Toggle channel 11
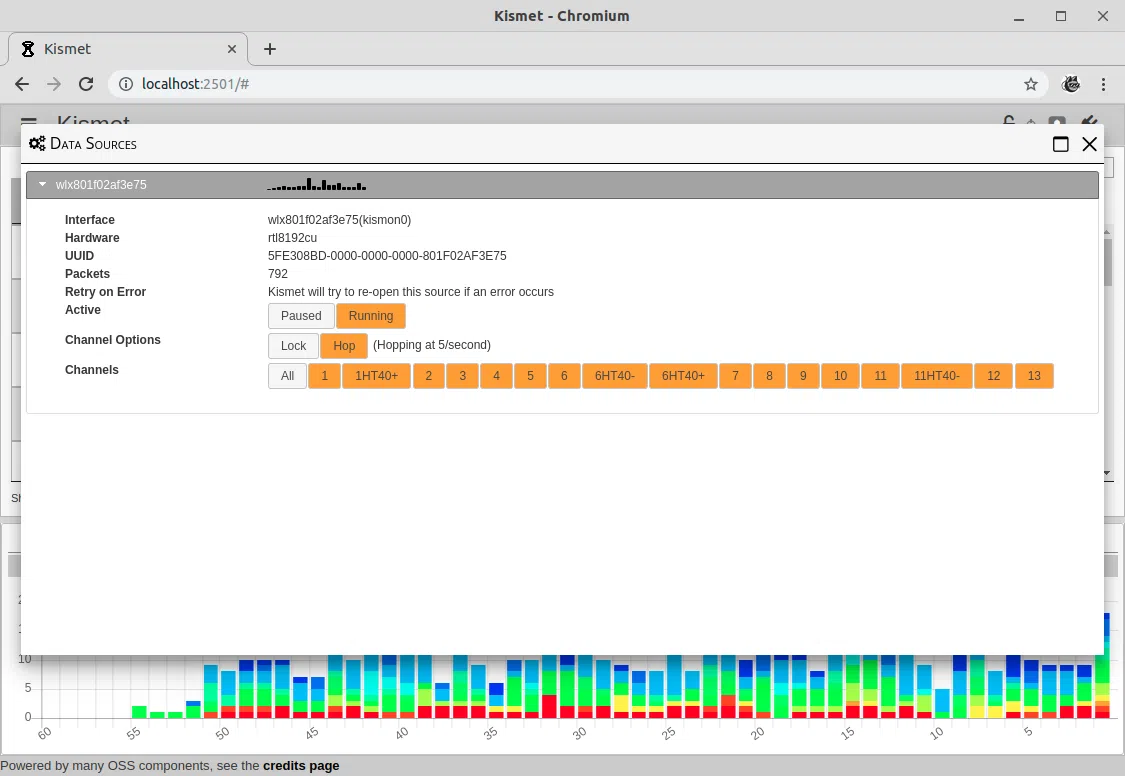1125x776 pixels. tap(880, 376)
